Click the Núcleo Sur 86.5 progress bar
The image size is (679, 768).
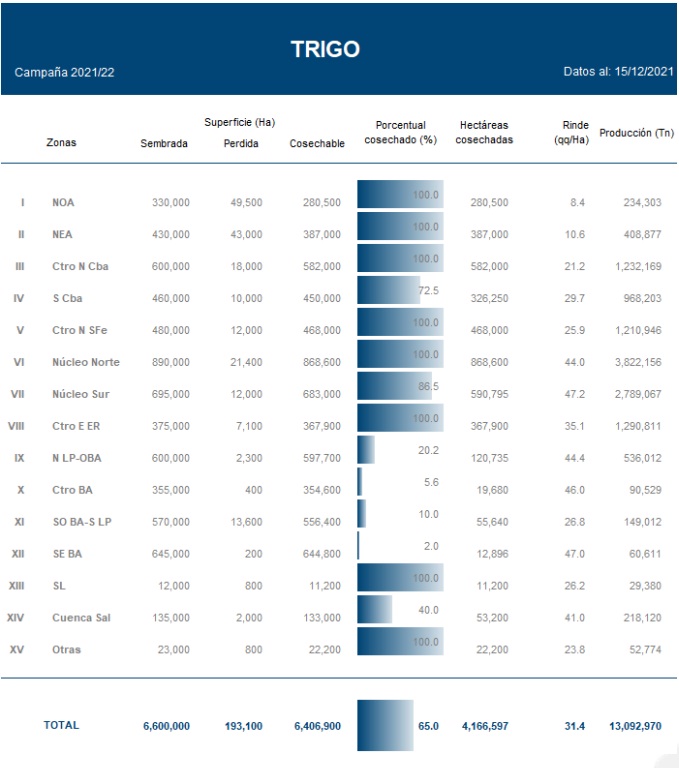(x=395, y=387)
